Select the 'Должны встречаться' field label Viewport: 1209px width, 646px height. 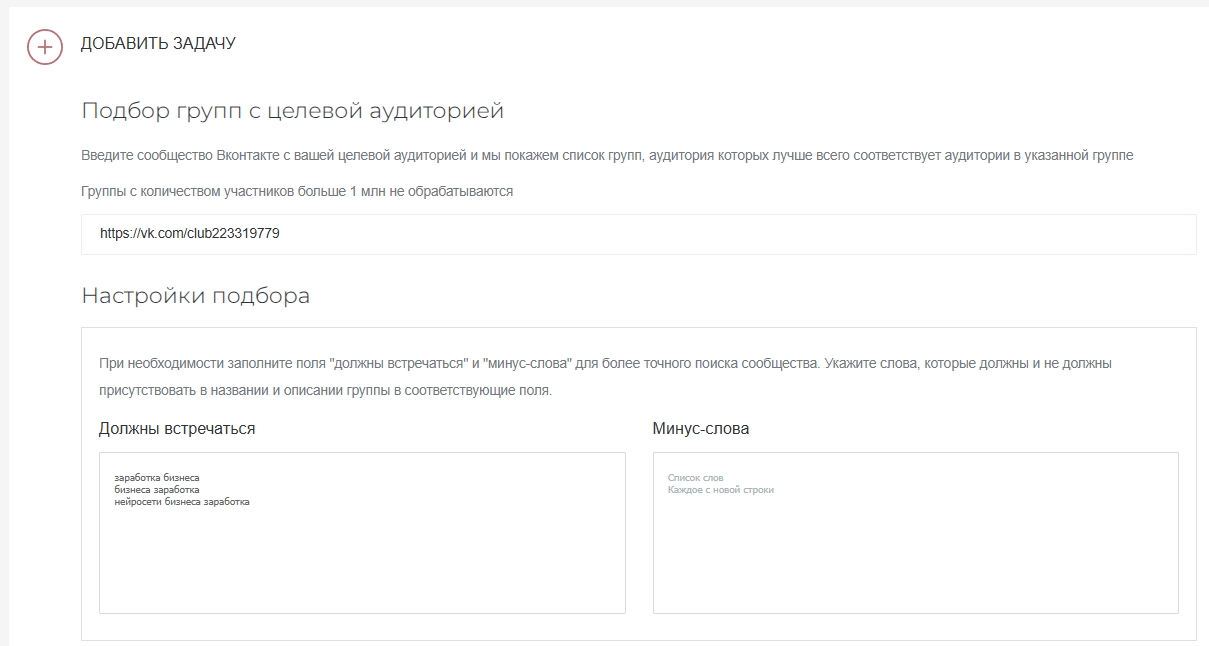[177, 429]
